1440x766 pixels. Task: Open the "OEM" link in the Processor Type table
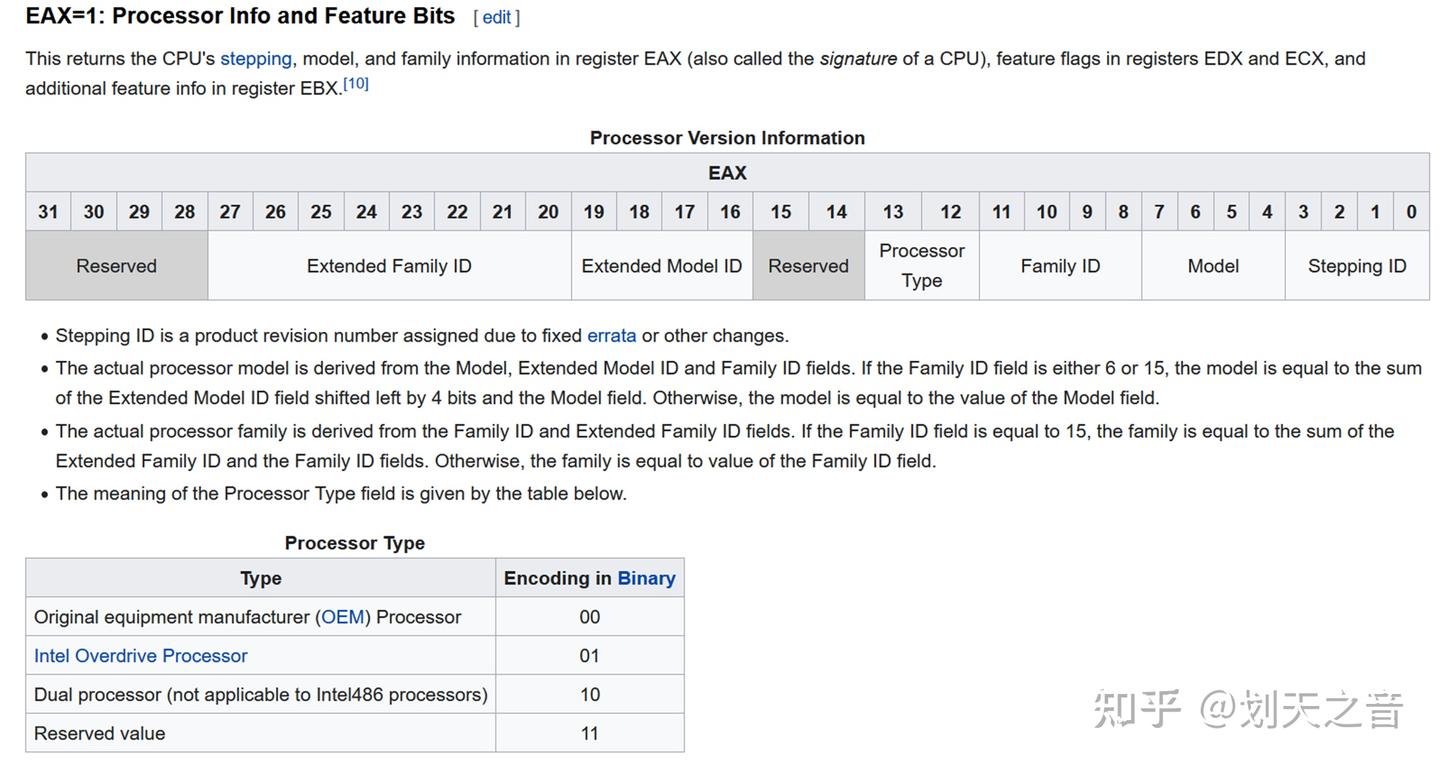click(343, 617)
